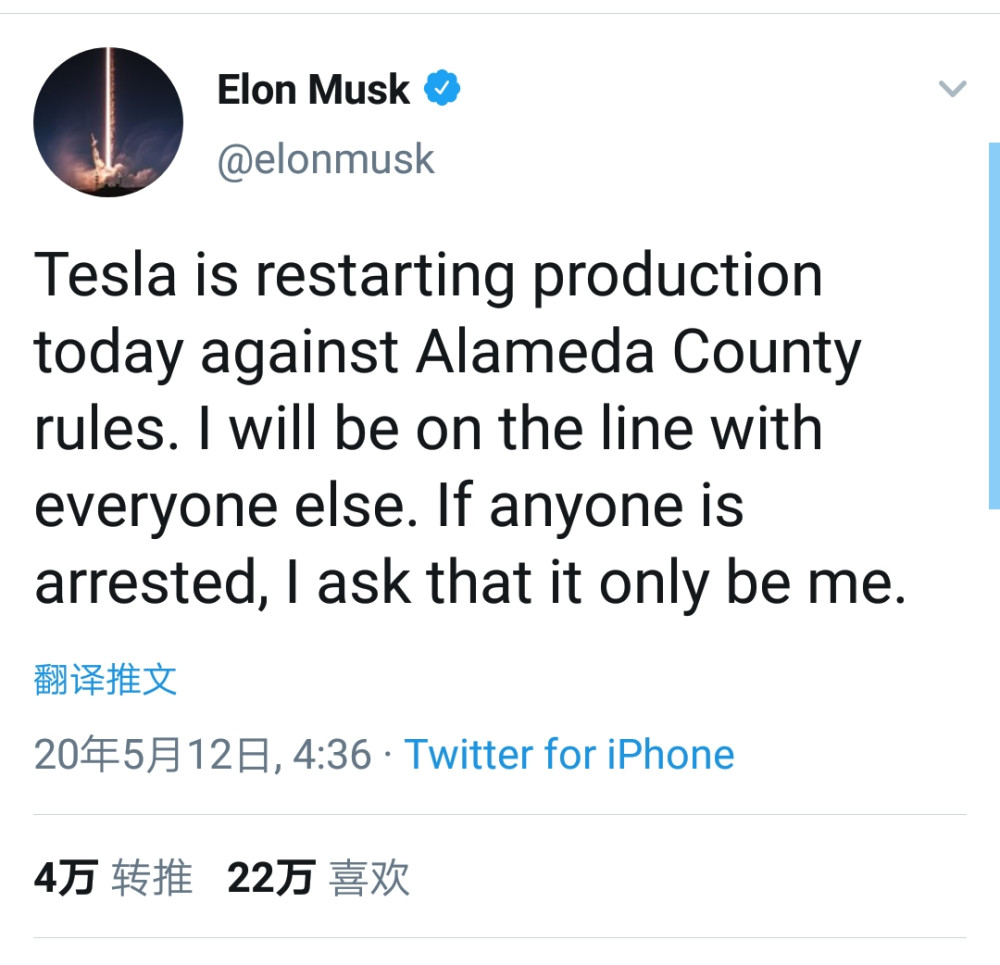Click the 转推 retweets label
The width and height of the screenshot is (1000, 965).
151,879
